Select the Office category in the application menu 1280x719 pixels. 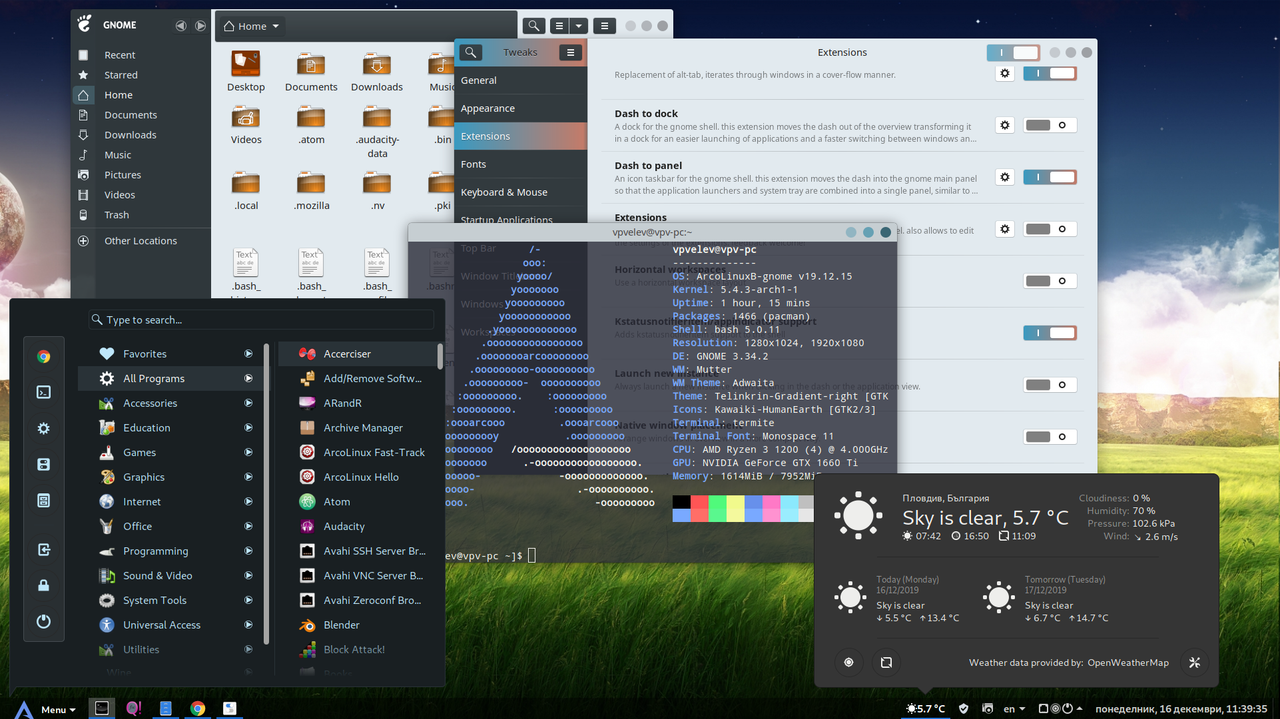pos(171,526)
